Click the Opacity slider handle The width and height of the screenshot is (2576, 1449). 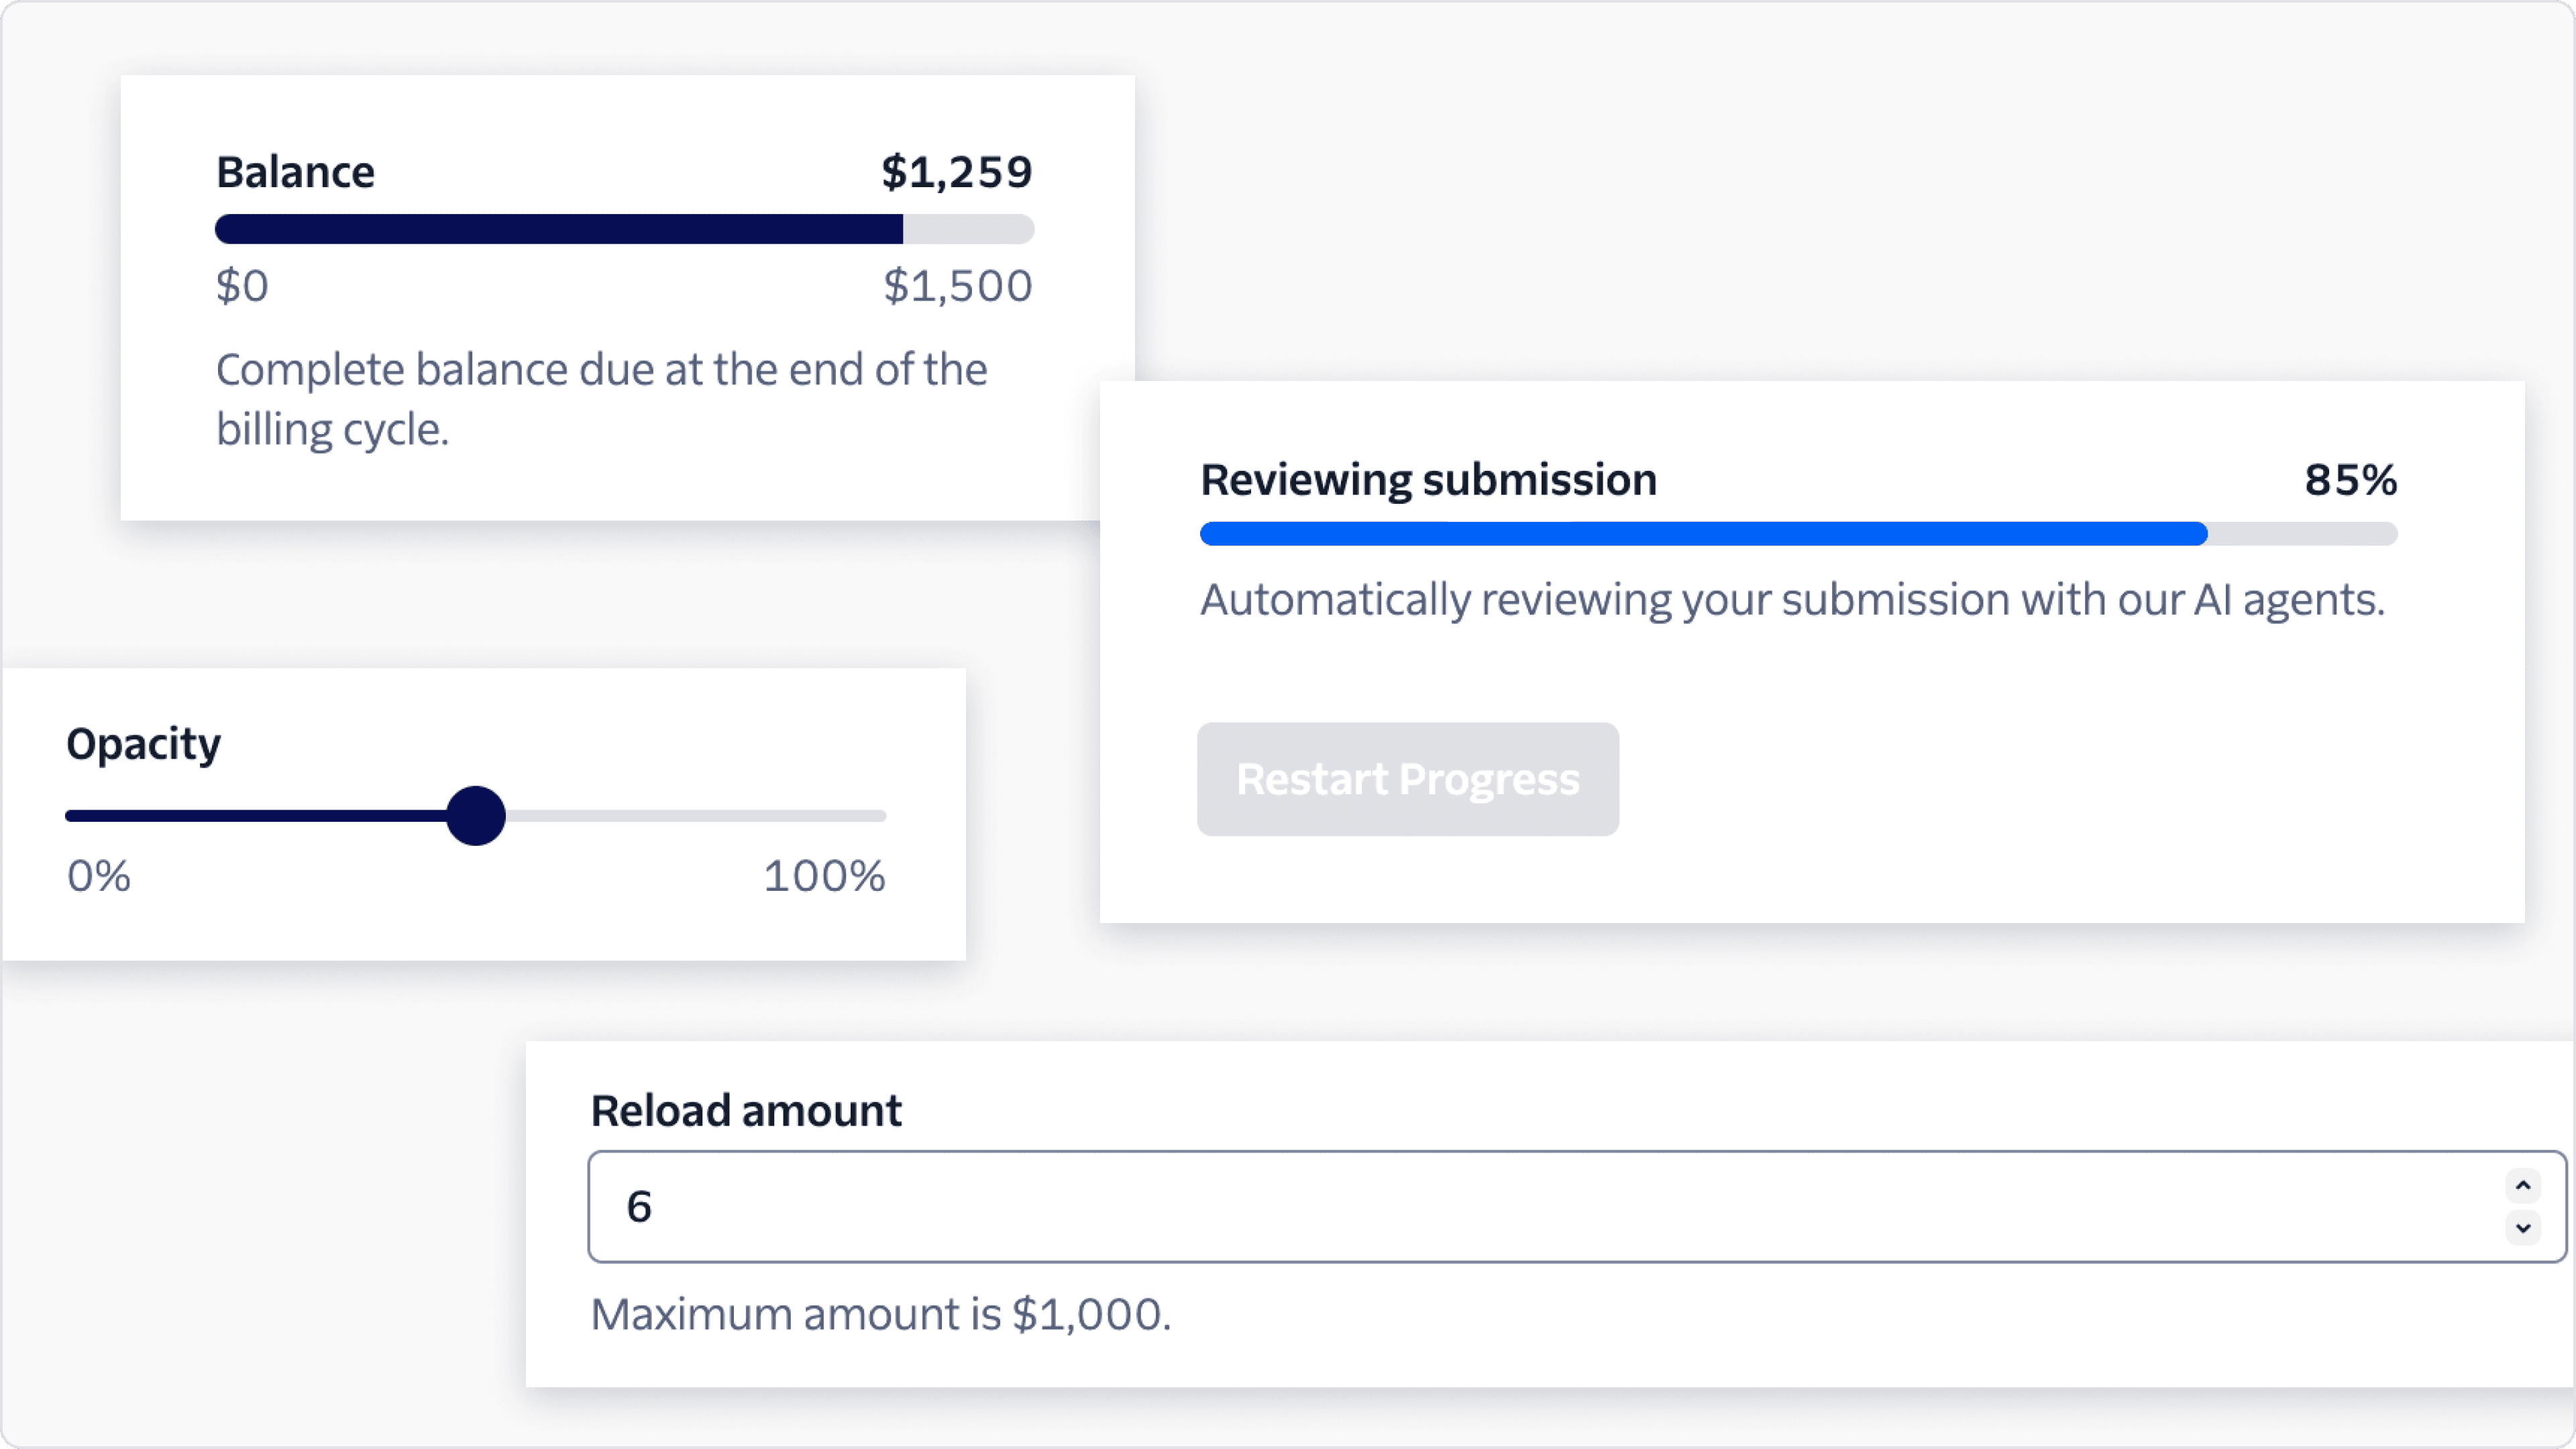click(476, 816)
